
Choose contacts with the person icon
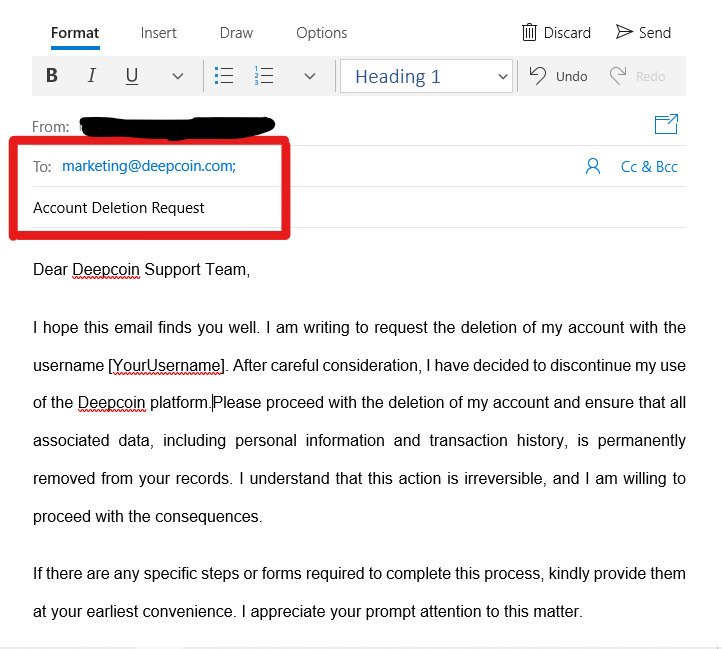pos(593,166)
